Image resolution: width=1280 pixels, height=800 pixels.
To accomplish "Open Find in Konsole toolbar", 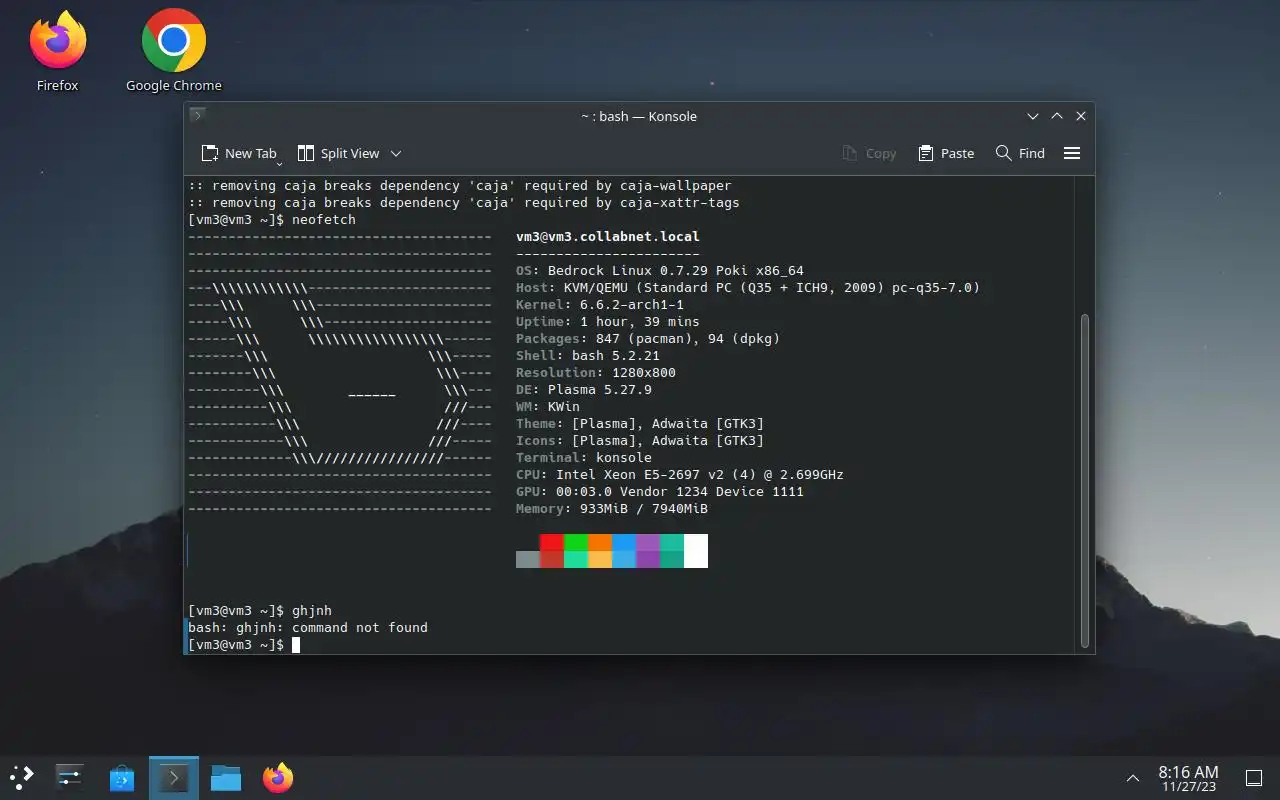I will [x=1020, y=153].
